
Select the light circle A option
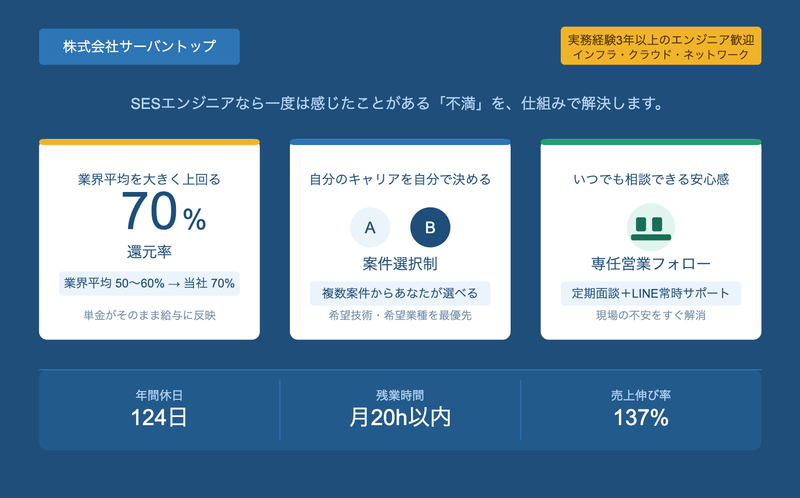click(x=369, y=228)
